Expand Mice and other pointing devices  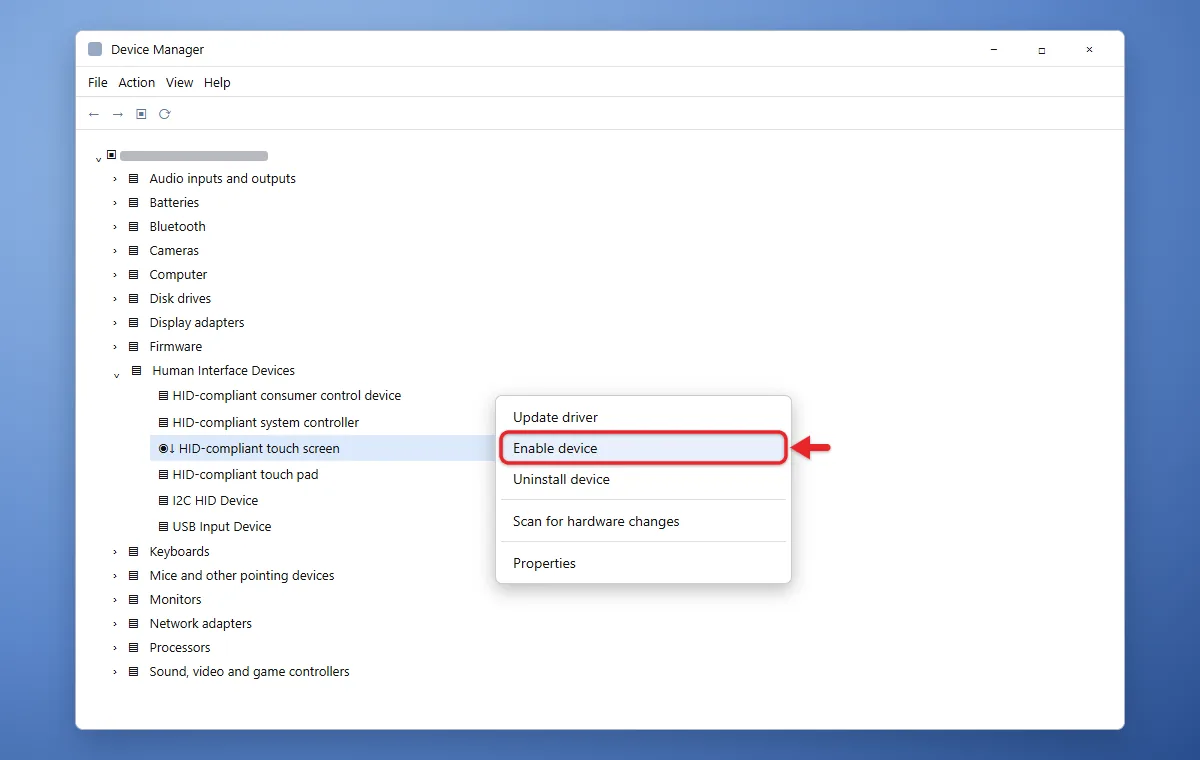115,576
